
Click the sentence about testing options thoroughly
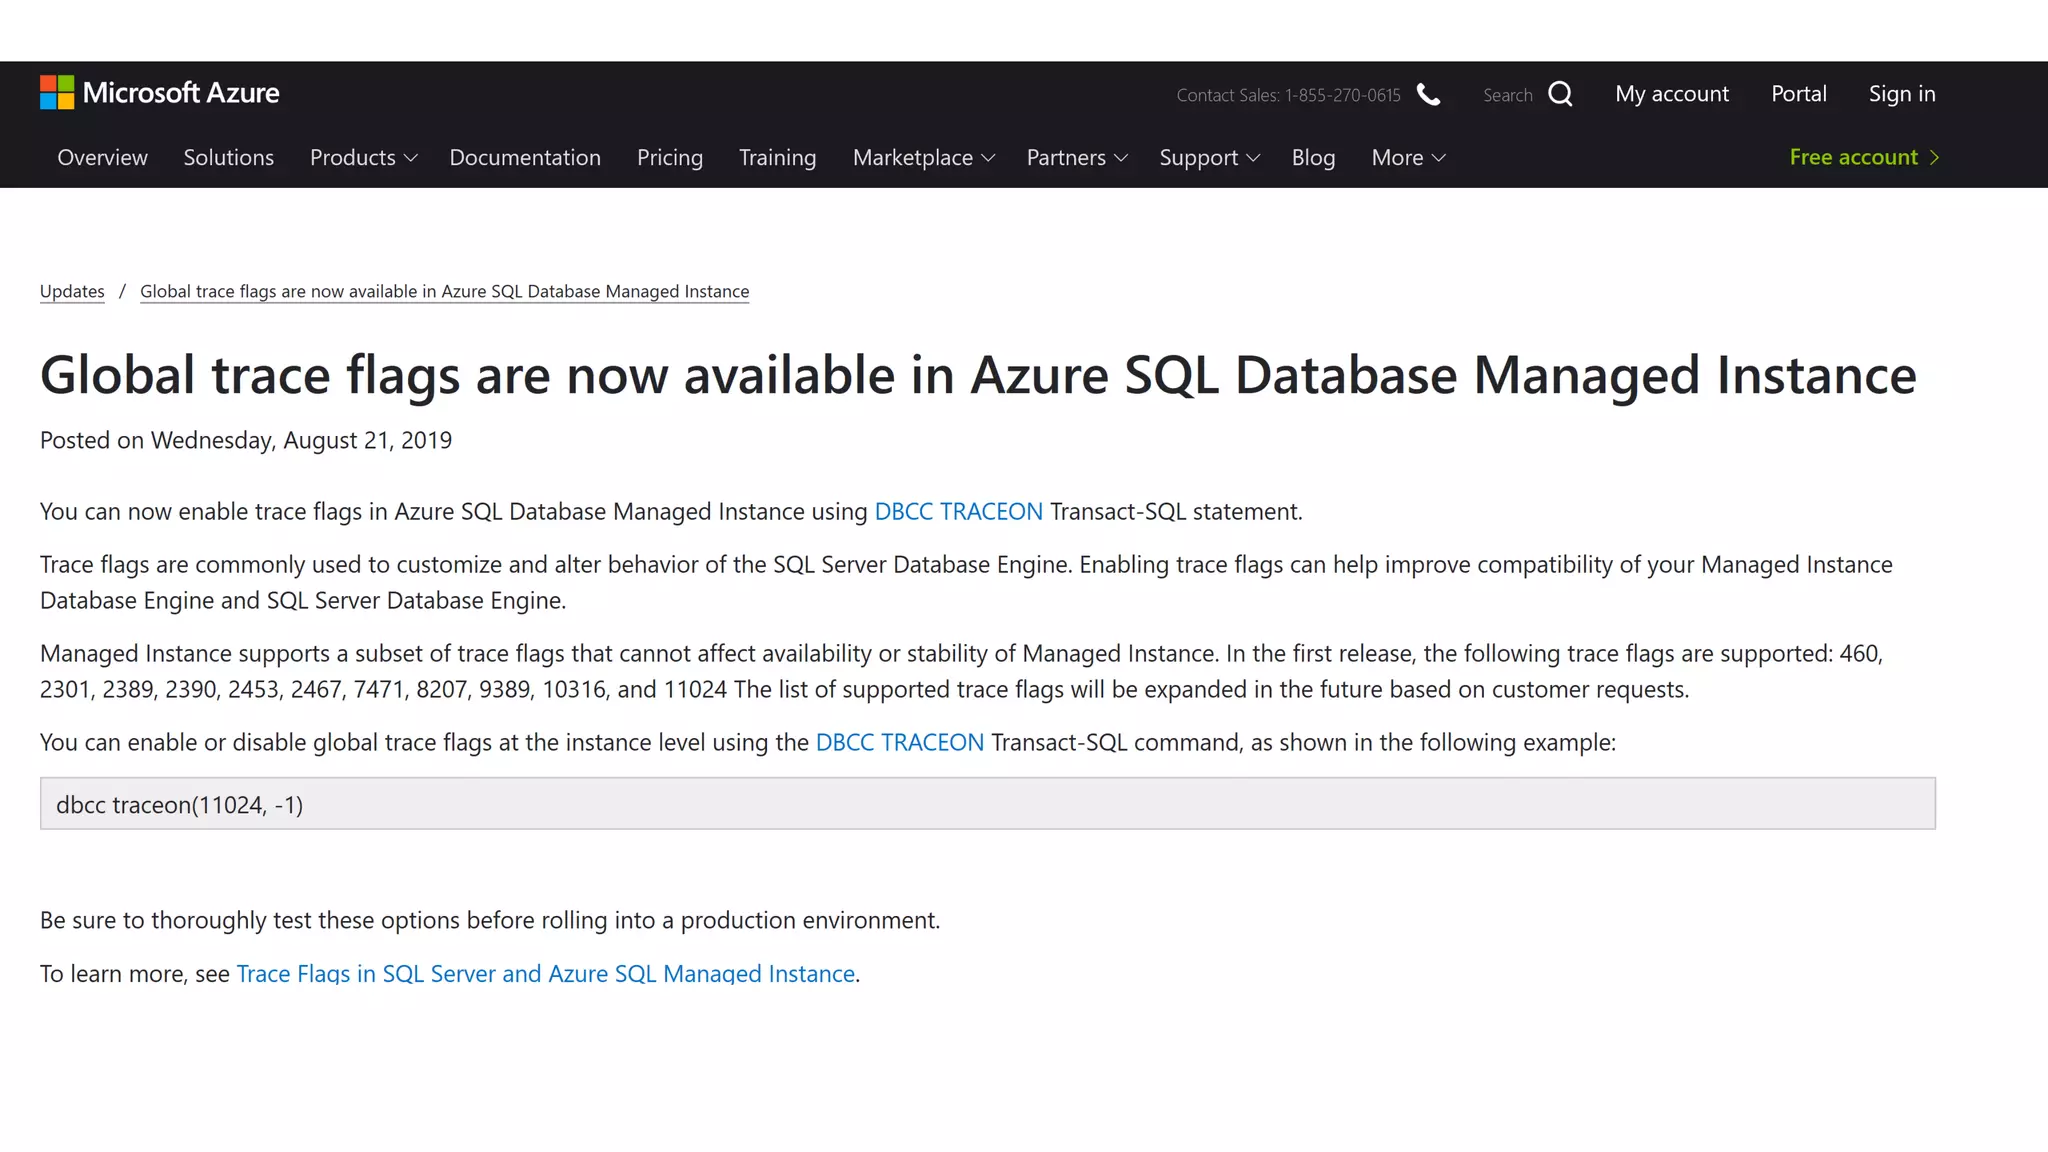(x=490, y=920)
